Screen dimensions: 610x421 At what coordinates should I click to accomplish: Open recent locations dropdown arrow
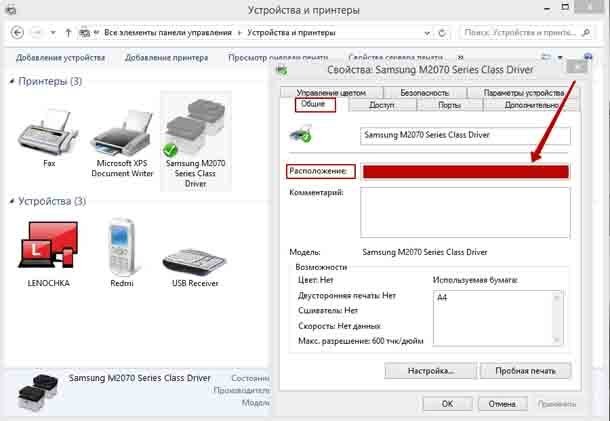click(53, 33)
